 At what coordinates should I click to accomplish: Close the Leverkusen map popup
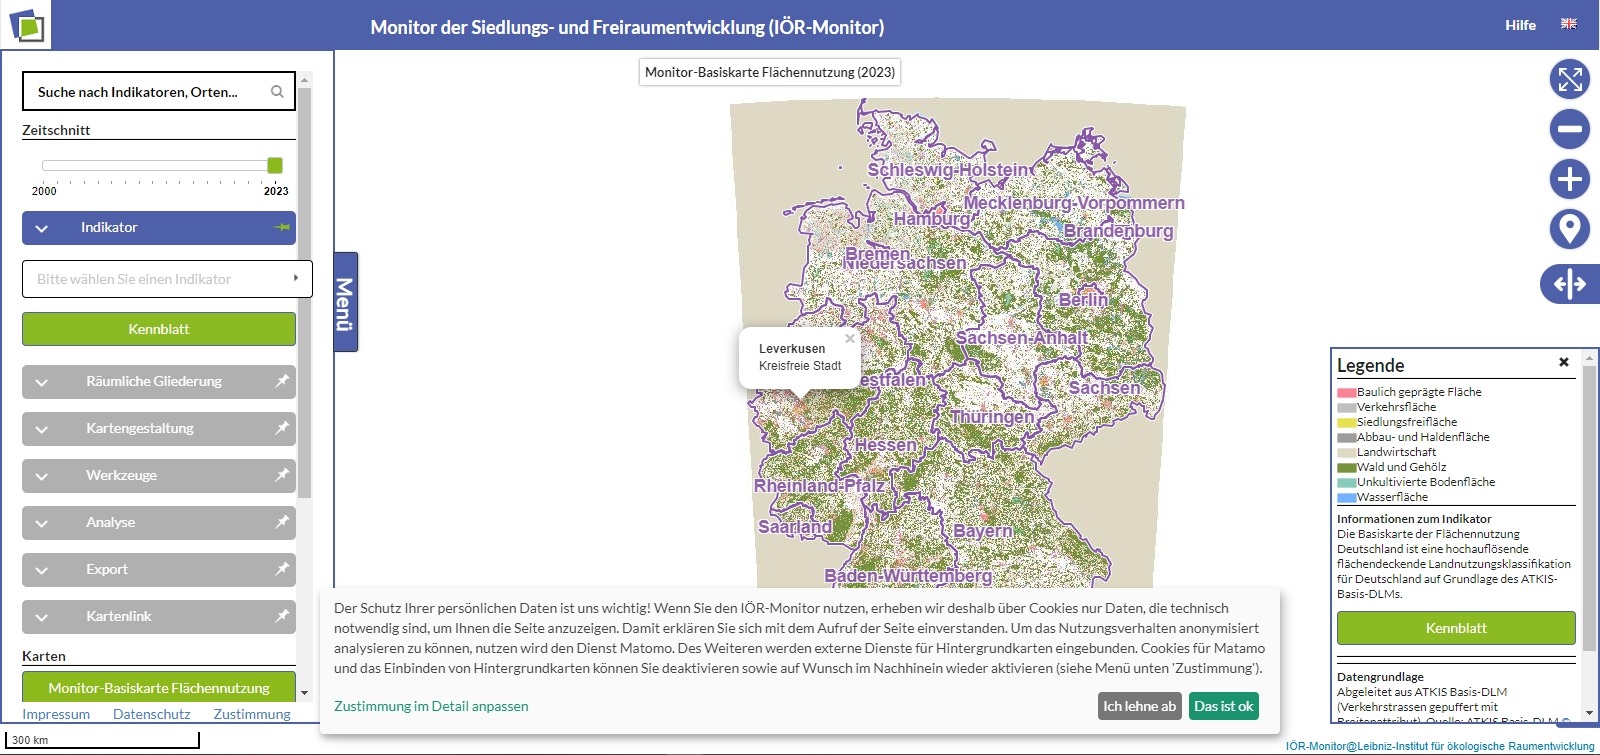point(850,339)
